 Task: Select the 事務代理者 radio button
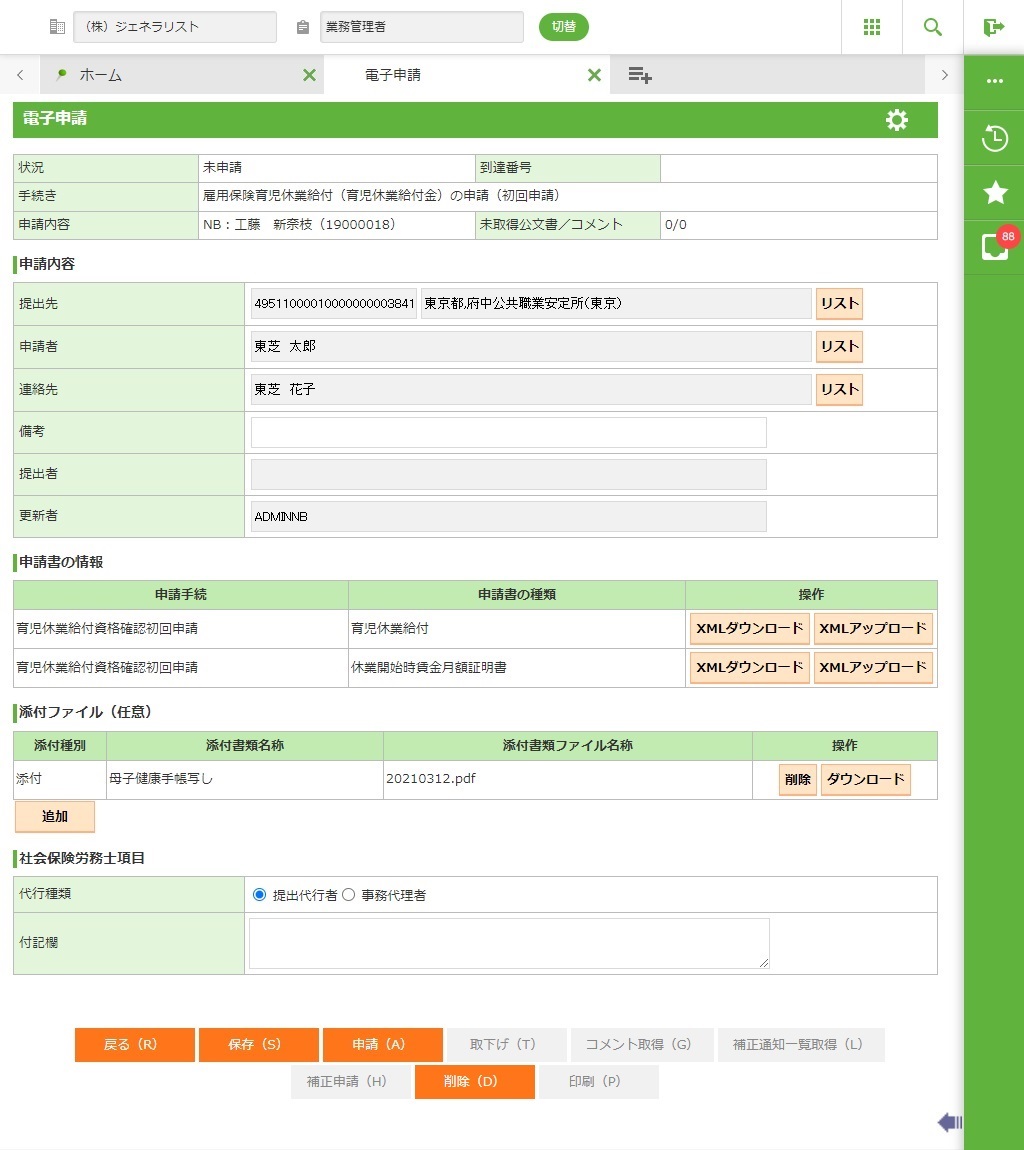click(x=349, y=895)
